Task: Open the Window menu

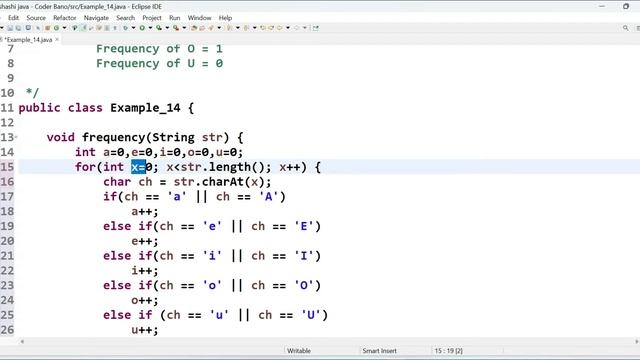Action: pyautogui.click(x=200, y=18)
